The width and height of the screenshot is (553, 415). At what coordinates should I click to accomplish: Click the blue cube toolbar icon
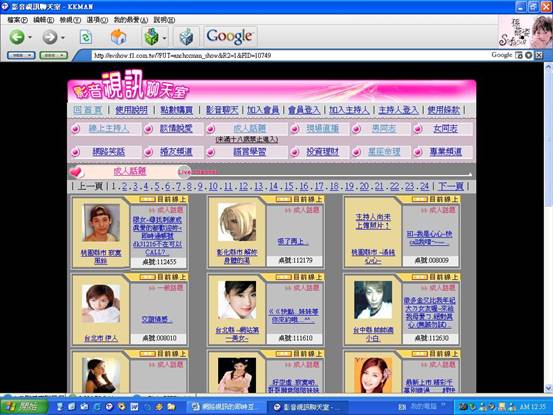pos(187,37)
